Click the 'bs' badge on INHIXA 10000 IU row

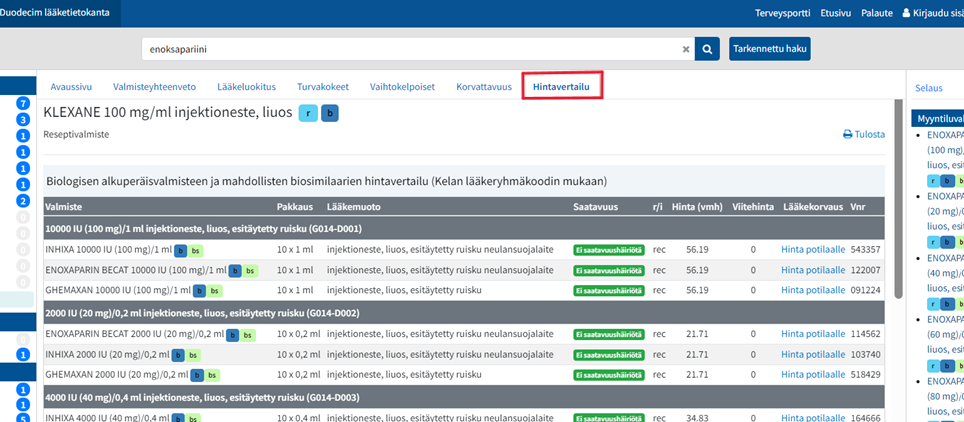pos(197,250)
